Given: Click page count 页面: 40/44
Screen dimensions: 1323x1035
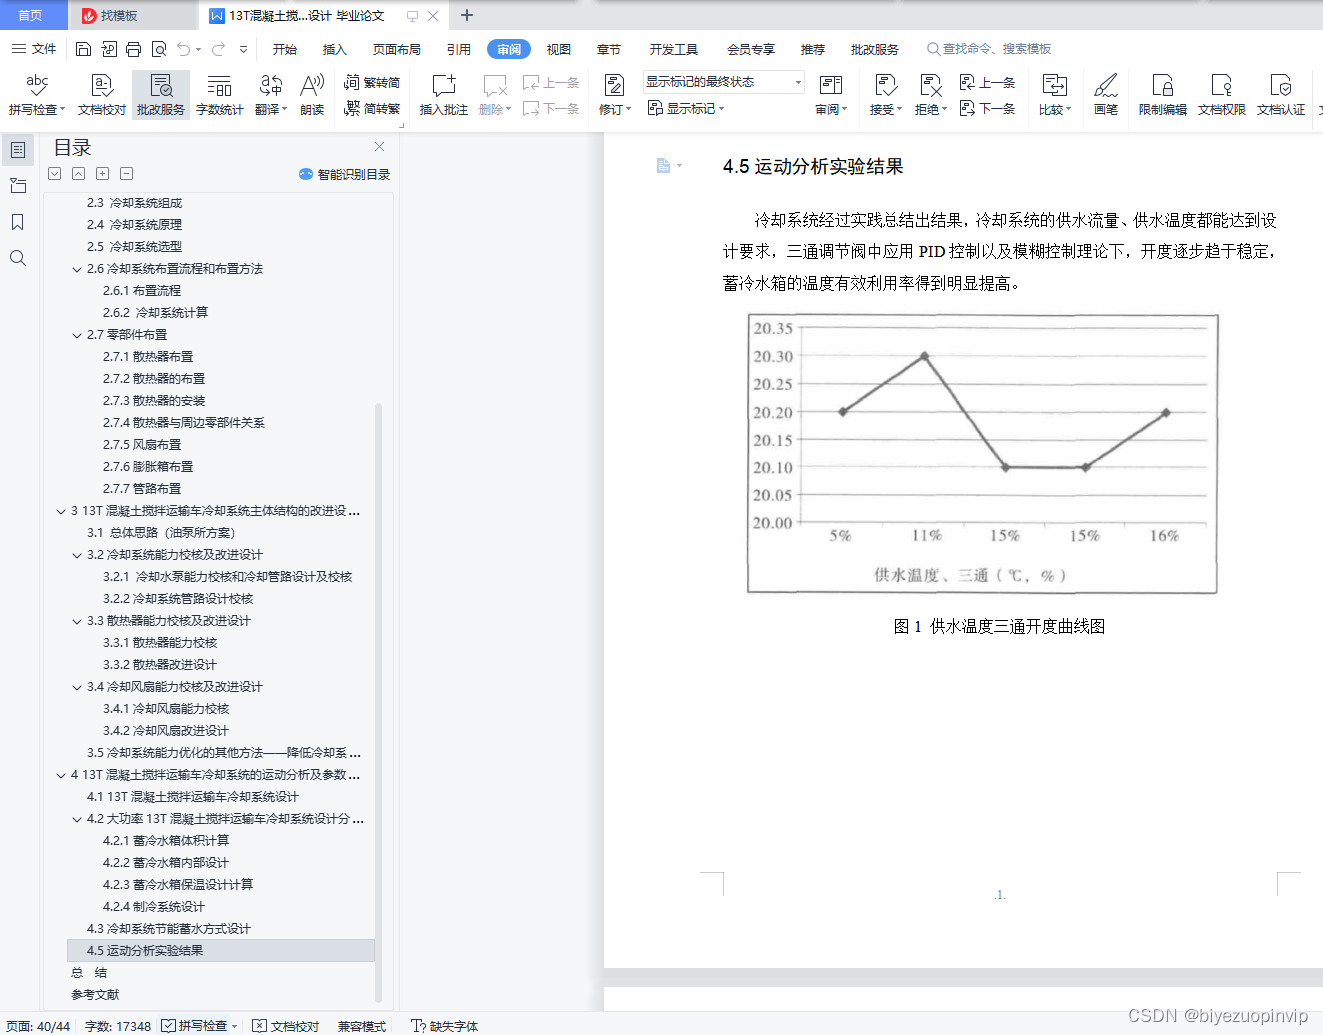Looking at the screenshot, I should pos(38,1026).
